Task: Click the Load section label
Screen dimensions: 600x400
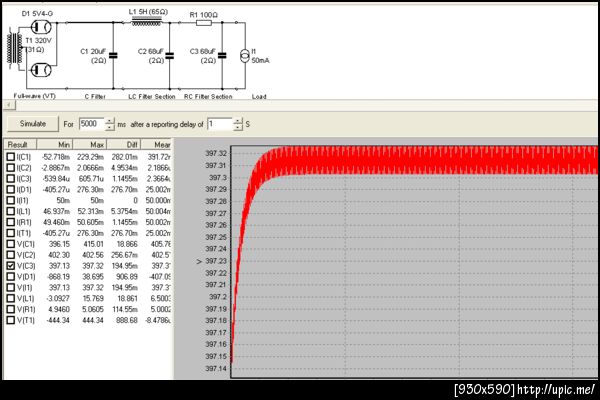Action: 259,96
